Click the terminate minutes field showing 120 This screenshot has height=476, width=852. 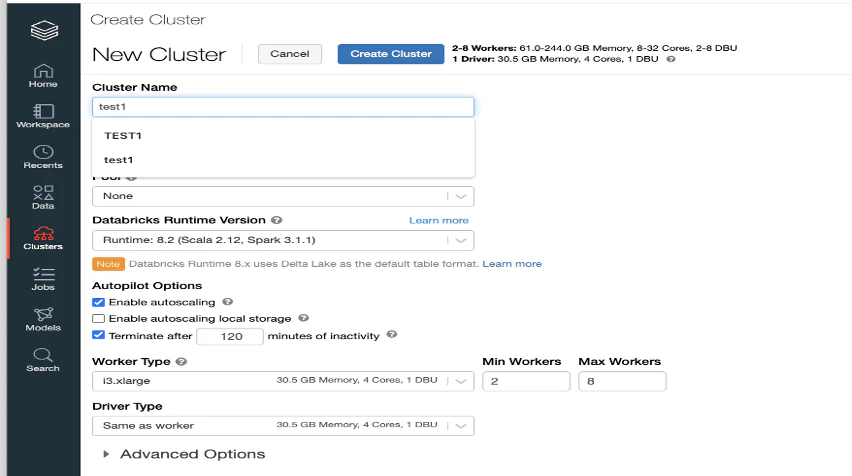click(x=230, y=336)
